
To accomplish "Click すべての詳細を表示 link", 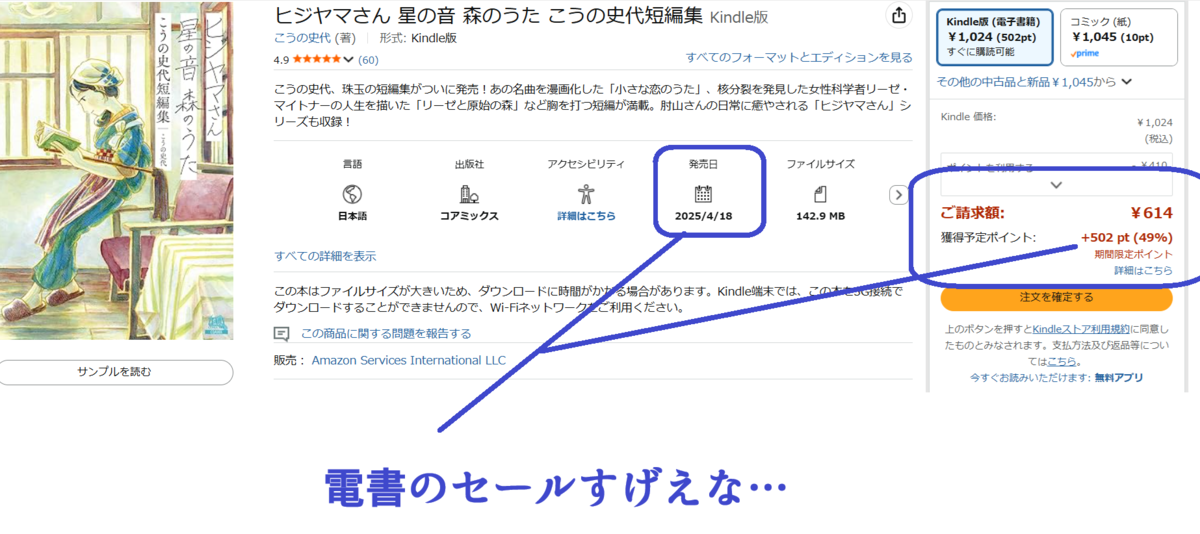I will click(x=325, y=256).
